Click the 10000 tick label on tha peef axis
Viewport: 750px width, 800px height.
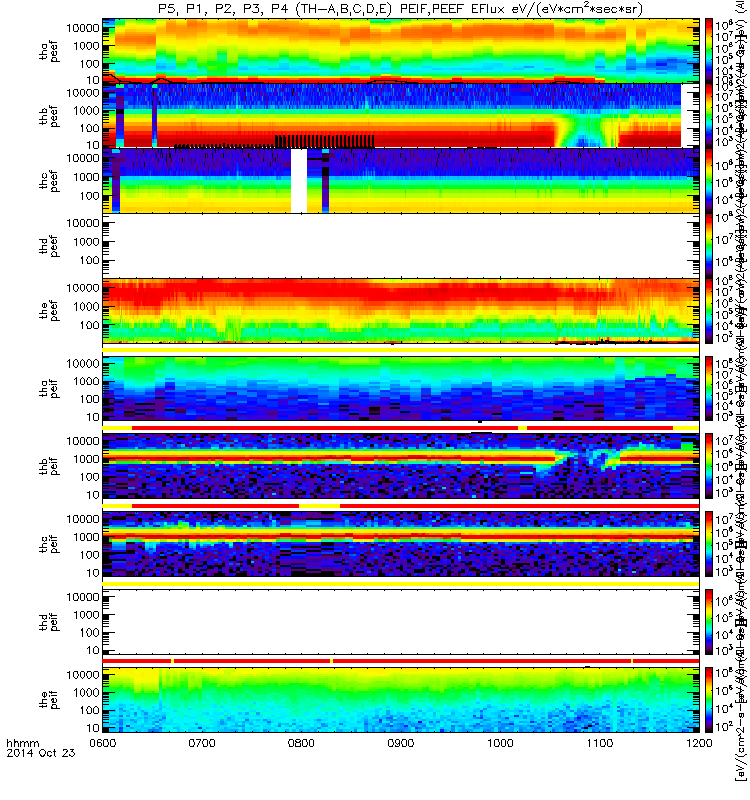point(83,29)
